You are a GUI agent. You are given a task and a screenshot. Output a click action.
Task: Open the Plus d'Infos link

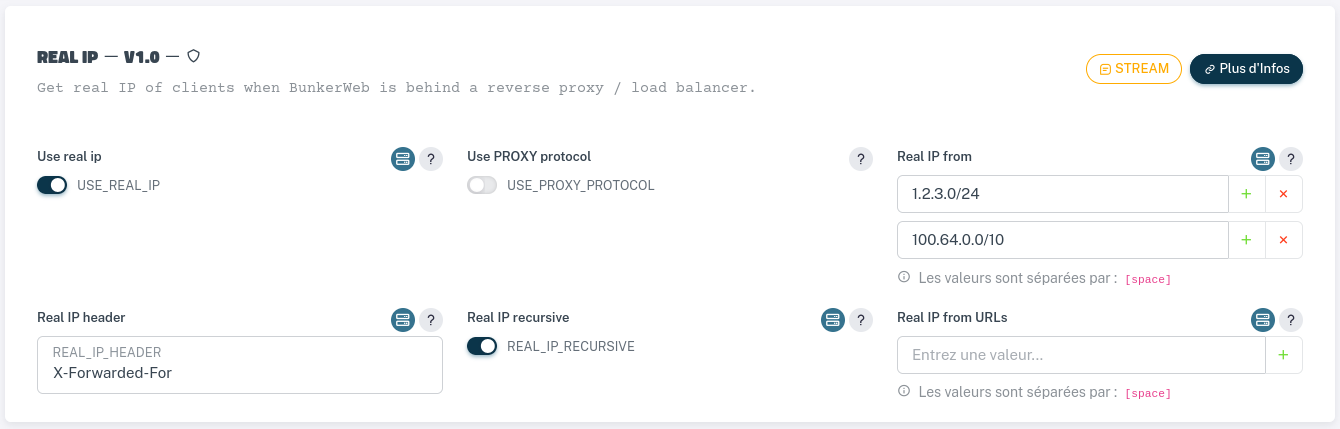click(1246, 69)
